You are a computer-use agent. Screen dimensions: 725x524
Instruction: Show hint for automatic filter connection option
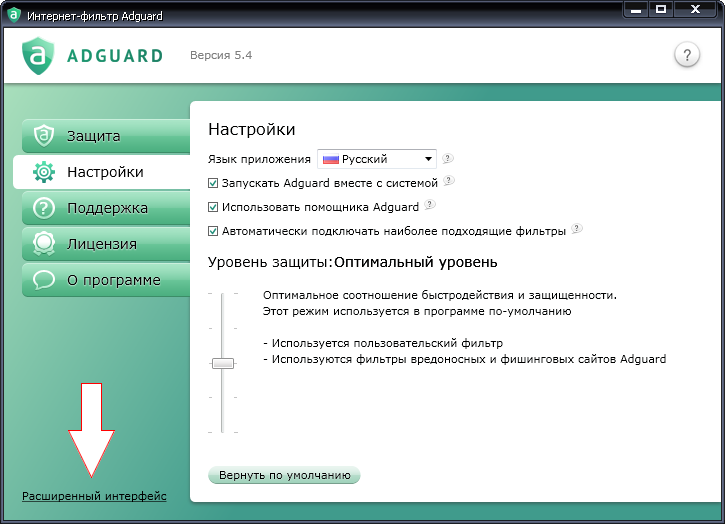coord(576,228)
